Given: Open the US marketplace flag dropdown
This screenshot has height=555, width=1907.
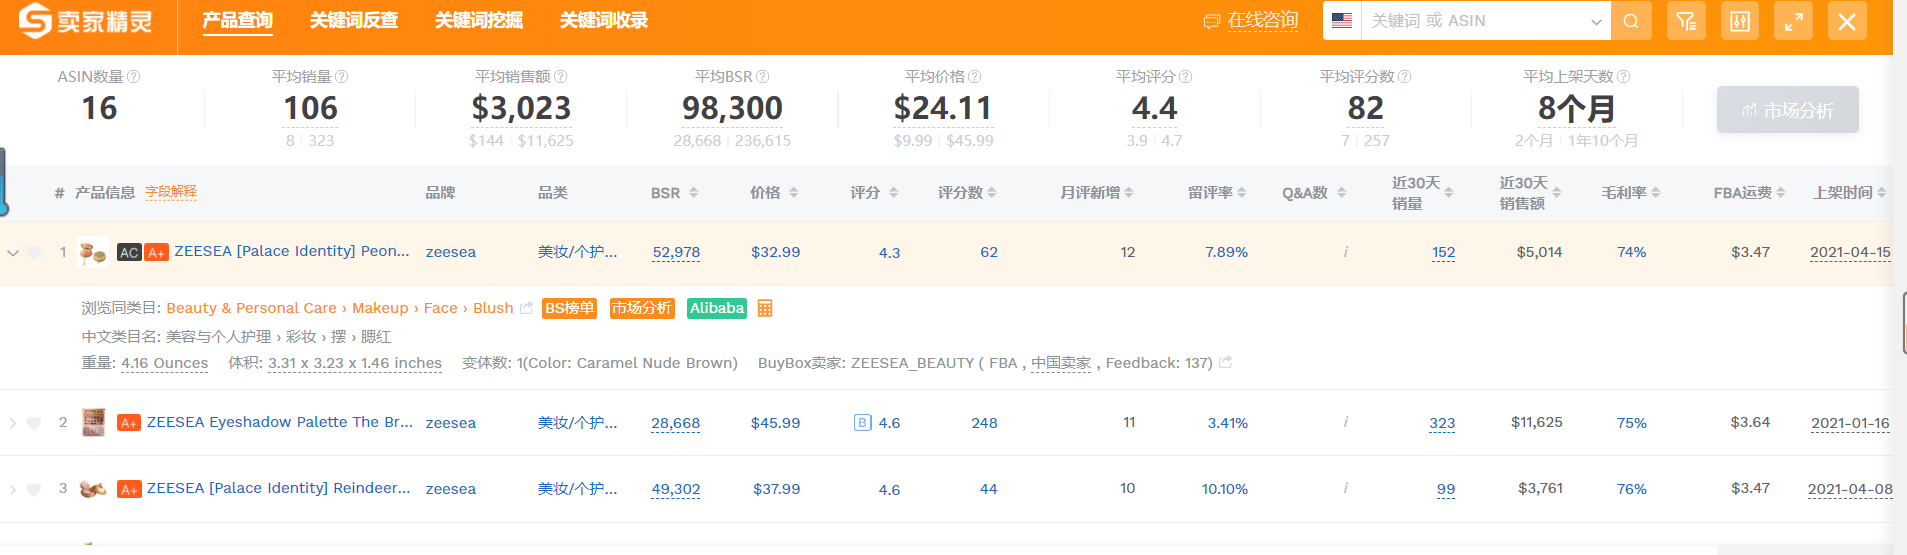Looking at the screenshot, I should coord(1342,21).
